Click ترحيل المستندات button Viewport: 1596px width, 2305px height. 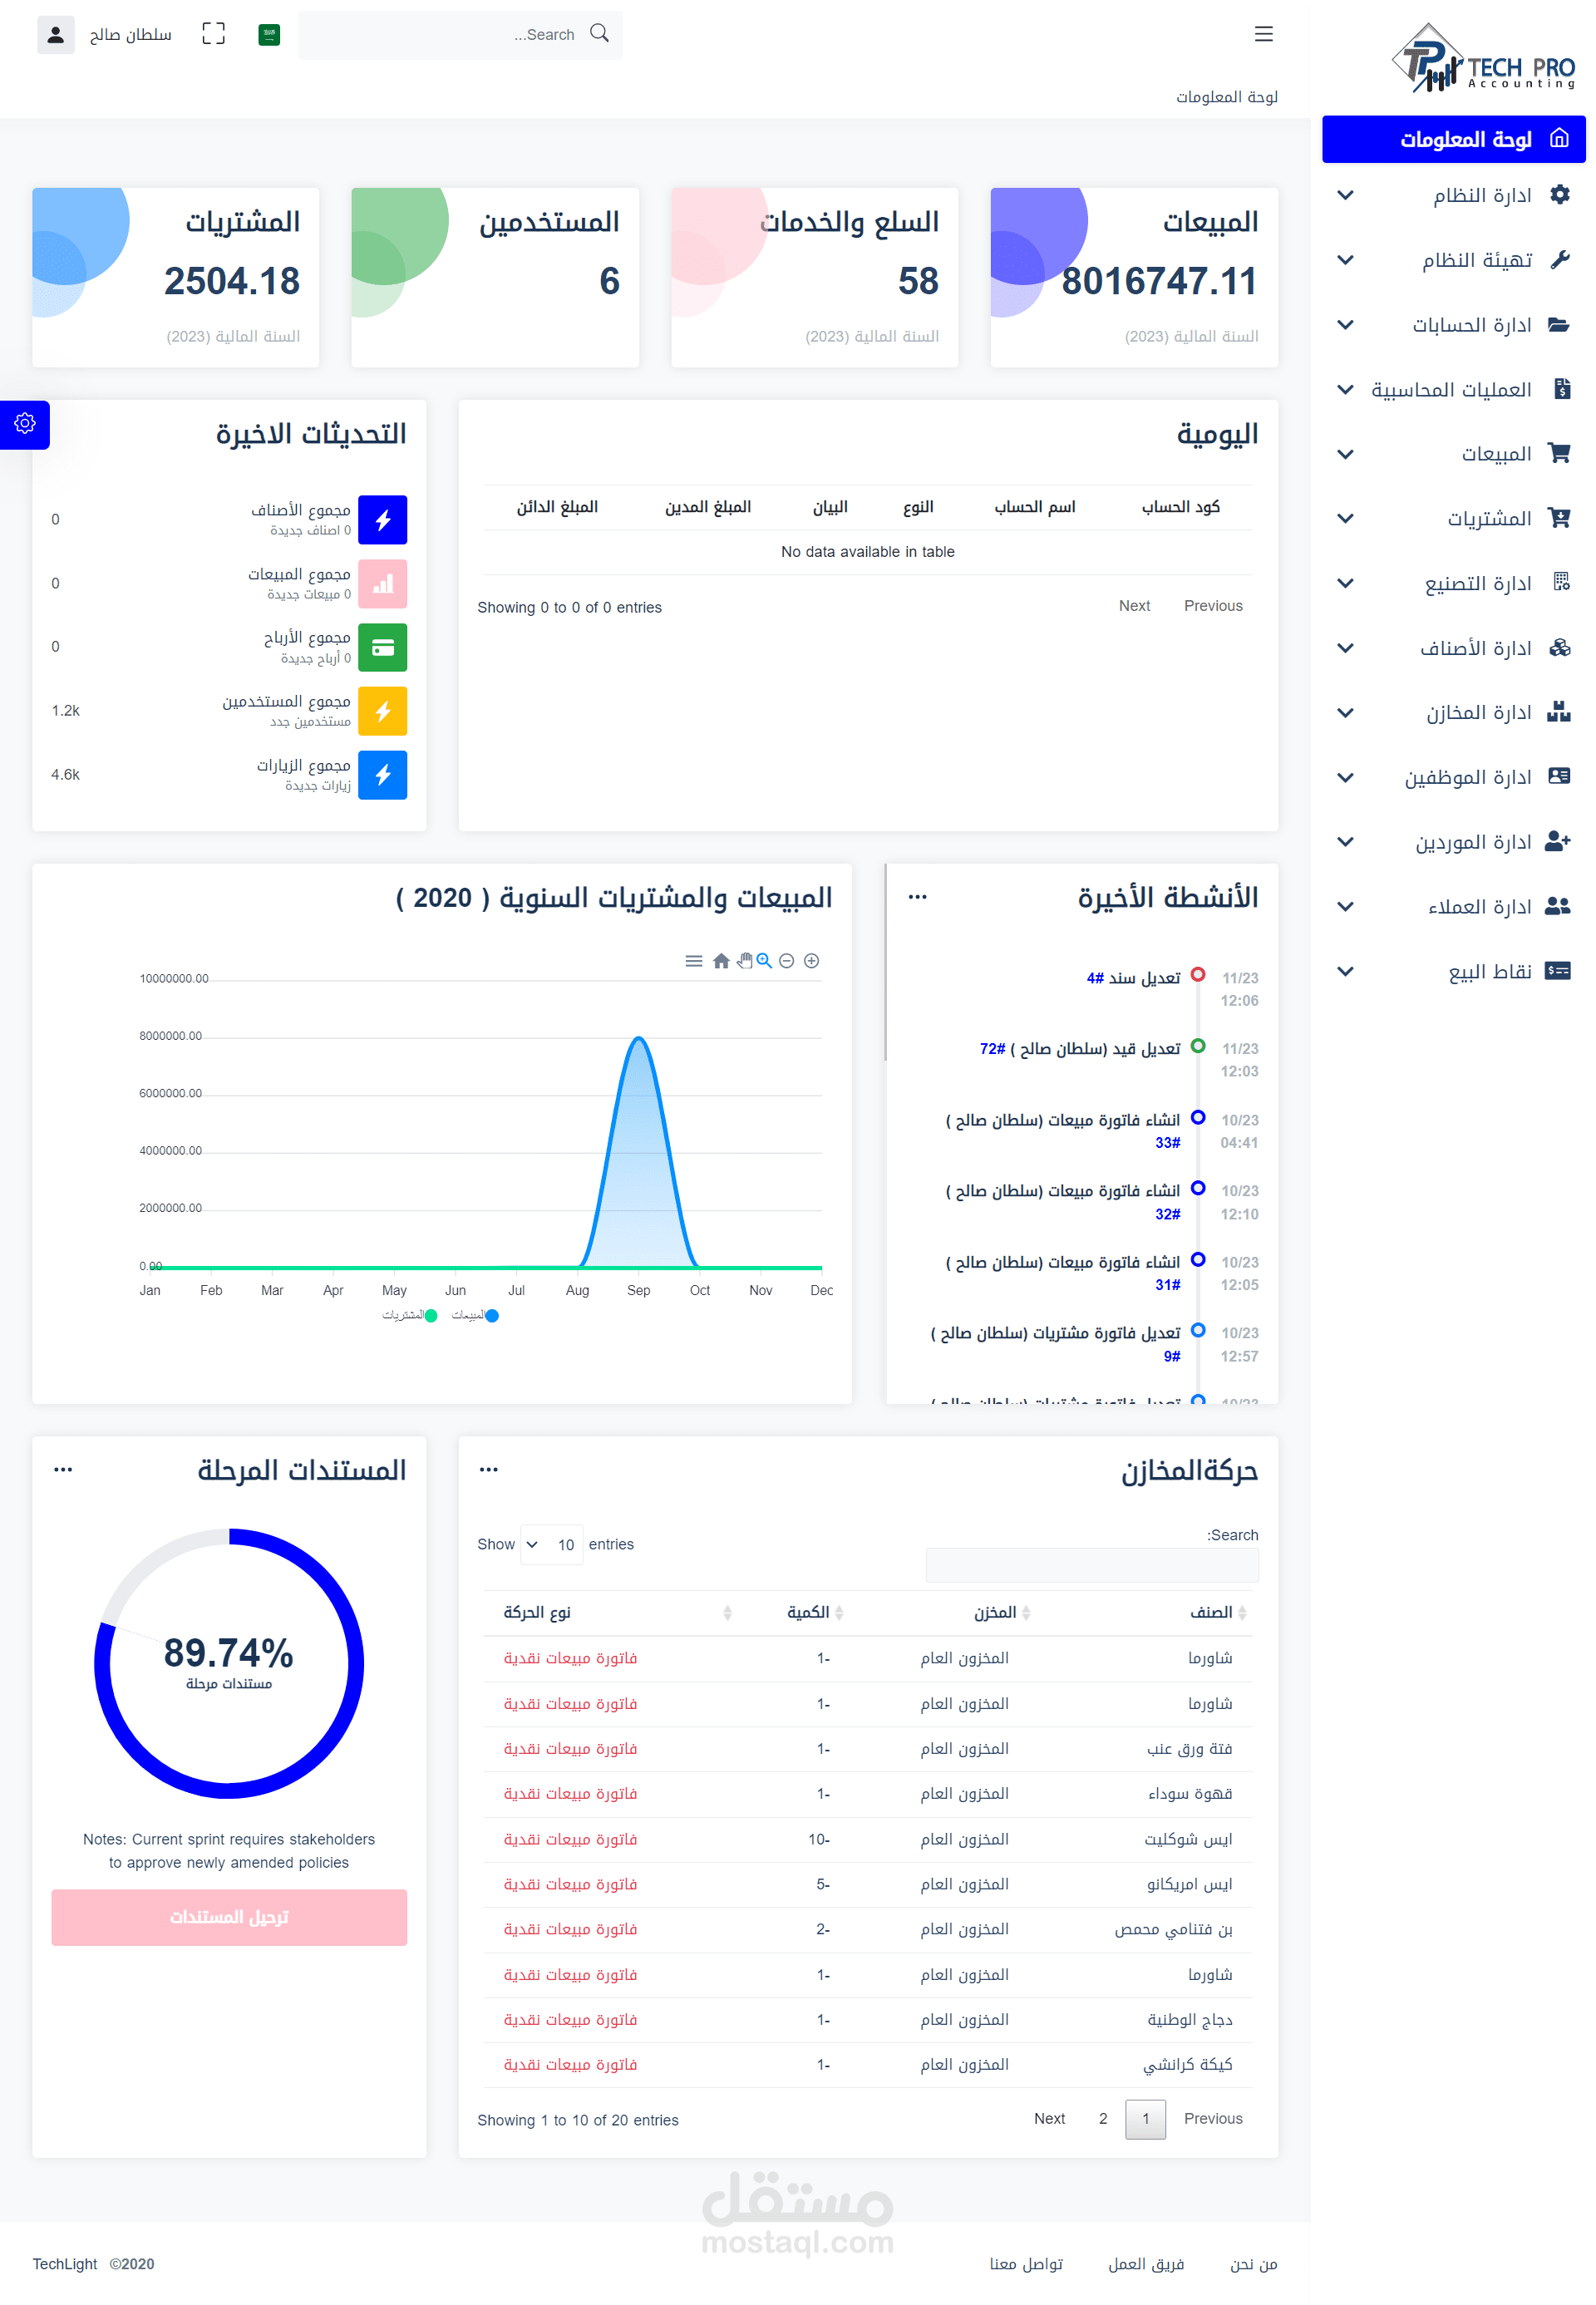229,1918
